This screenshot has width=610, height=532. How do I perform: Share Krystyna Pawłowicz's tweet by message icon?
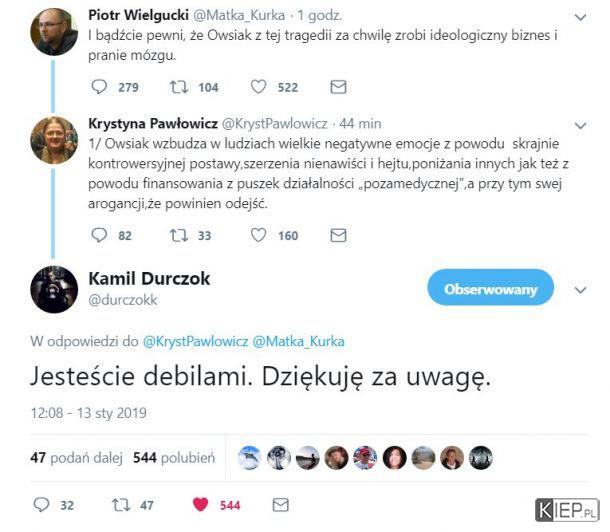coord(338,235)
